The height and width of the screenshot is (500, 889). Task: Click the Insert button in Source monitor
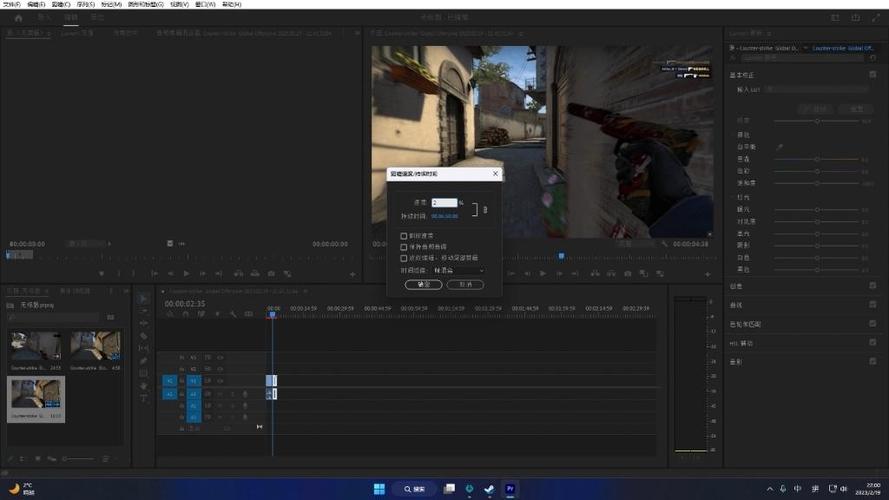[x=238, y=274]
